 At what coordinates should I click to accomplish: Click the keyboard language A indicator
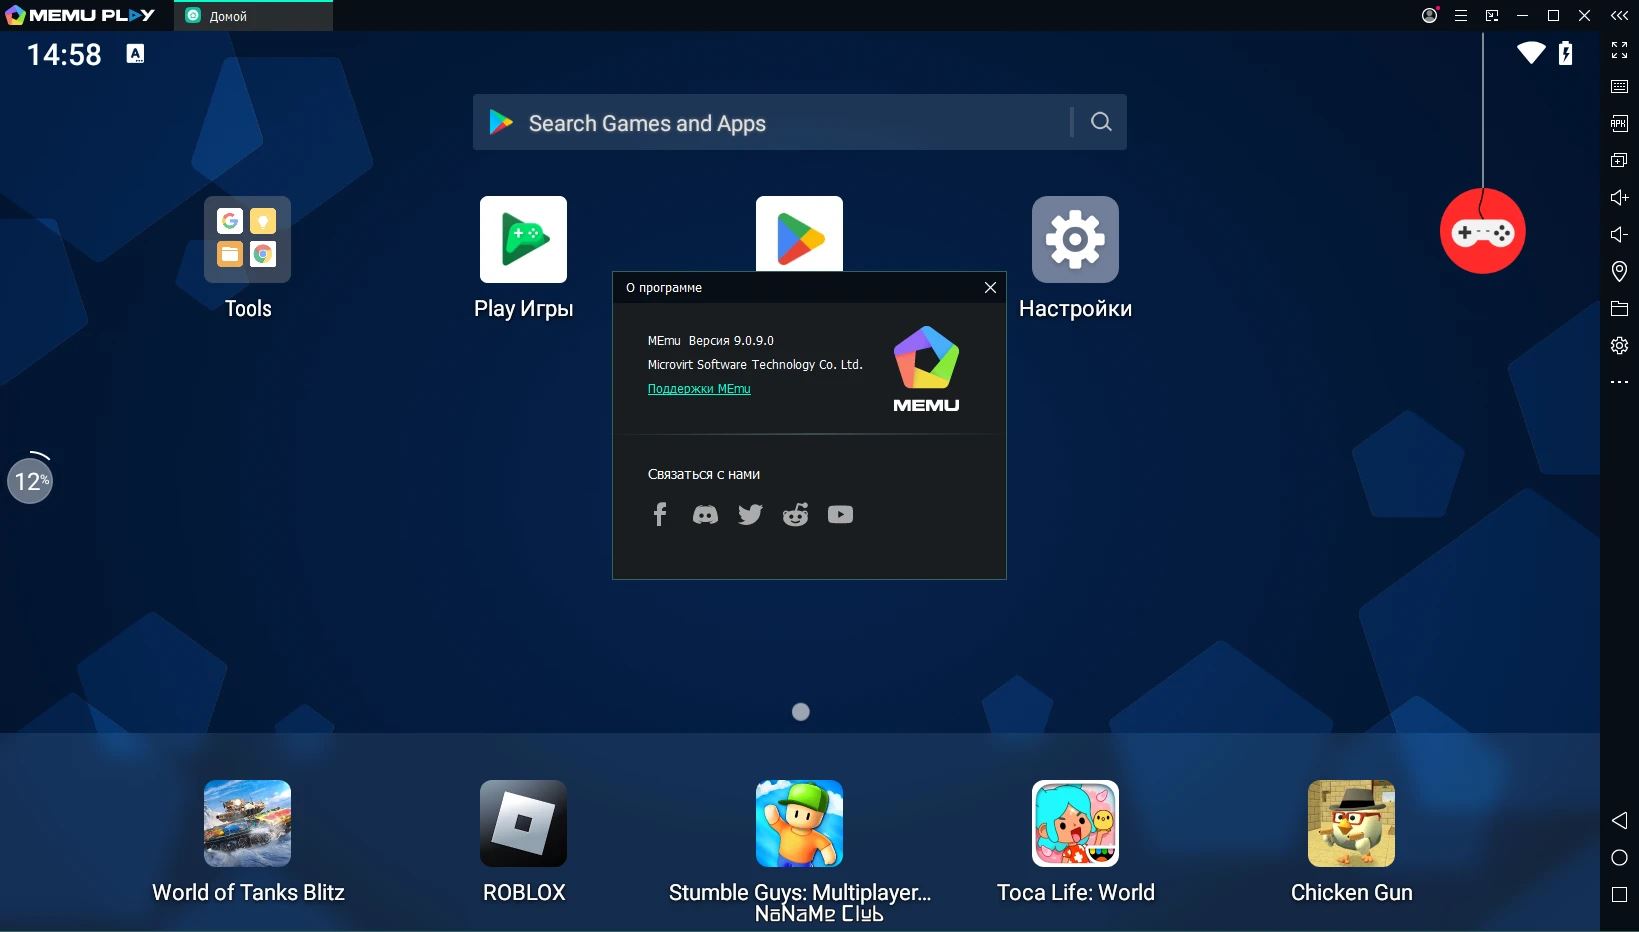[135, 54]
